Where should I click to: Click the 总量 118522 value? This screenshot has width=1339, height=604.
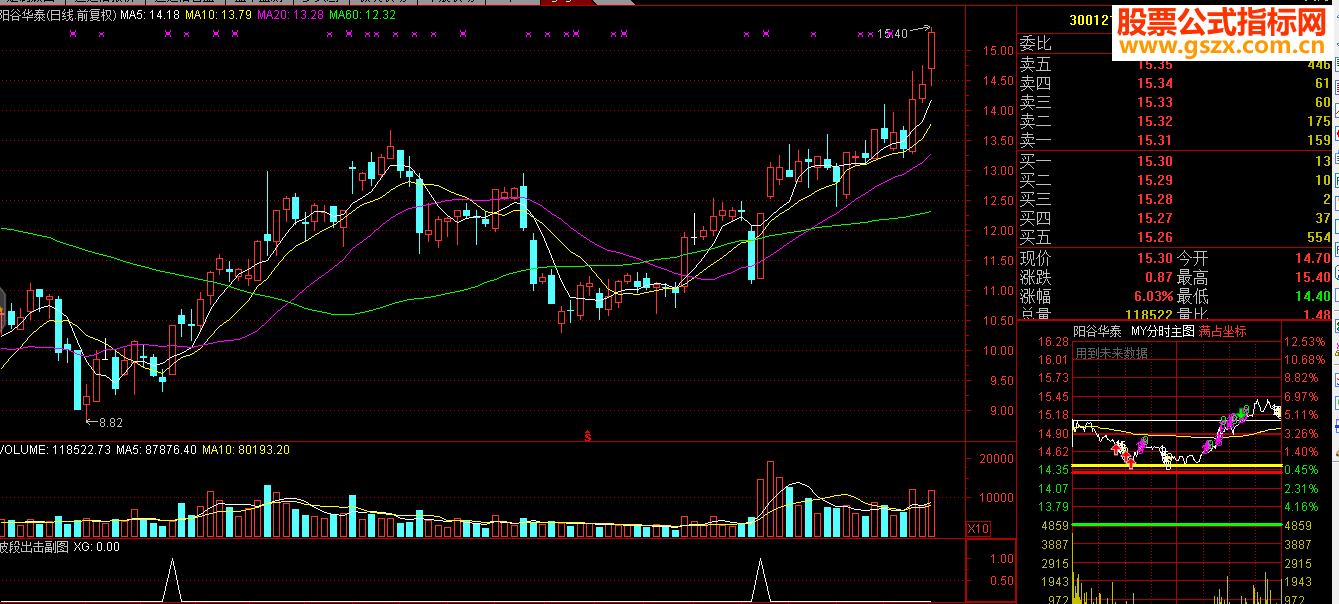1148,315
